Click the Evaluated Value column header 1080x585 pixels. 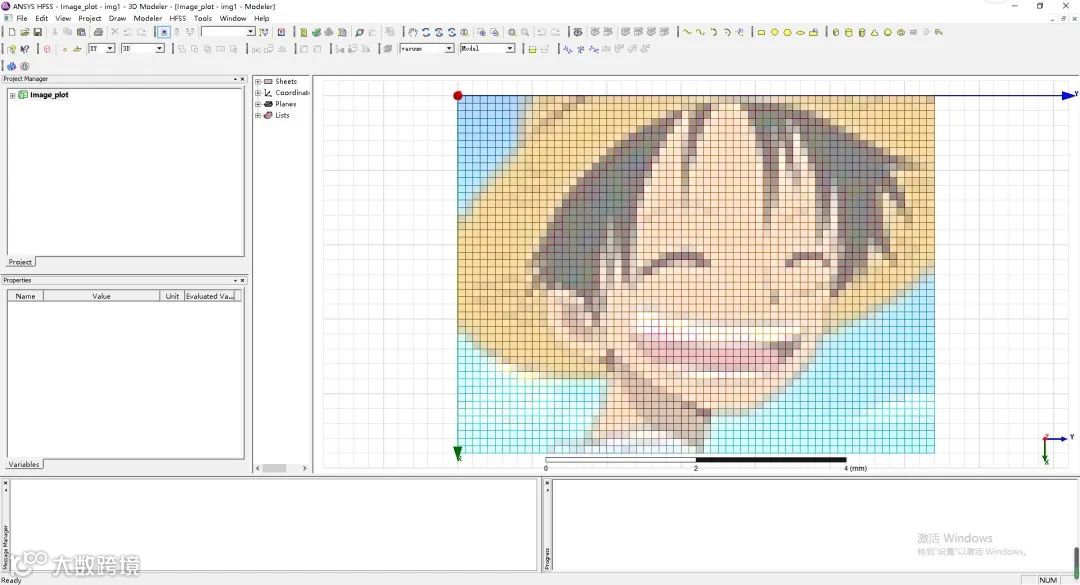pos(210,296)
